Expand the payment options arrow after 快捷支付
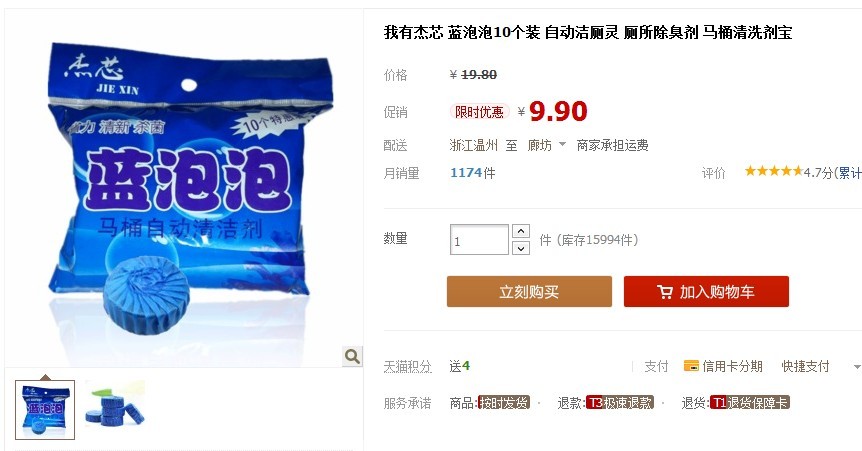 coord(857,367)
